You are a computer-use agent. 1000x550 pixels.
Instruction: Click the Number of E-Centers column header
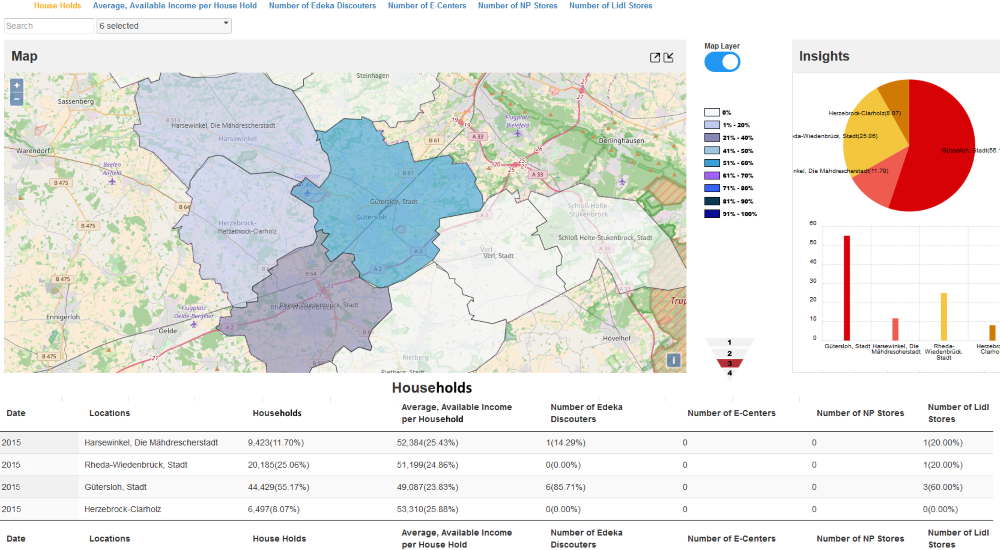point(732,413)
